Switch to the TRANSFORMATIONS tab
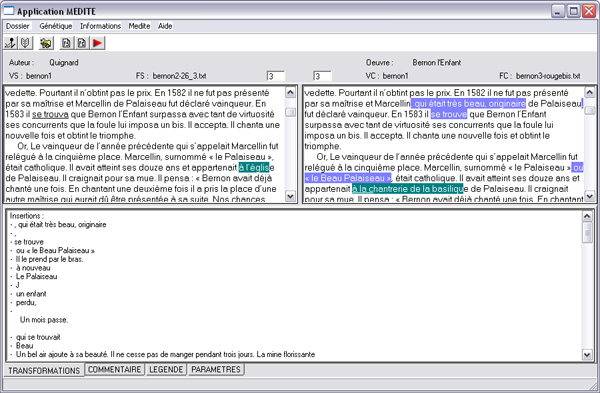 [x=44, y=370]
